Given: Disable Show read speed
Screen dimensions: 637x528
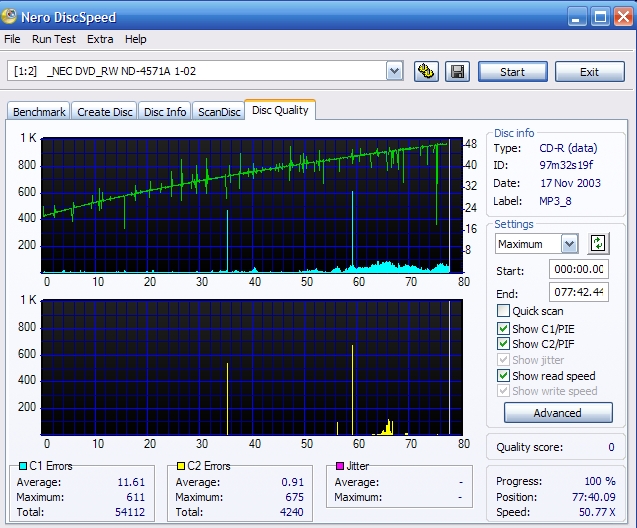Looking at the screenshot, I should 503,375.
